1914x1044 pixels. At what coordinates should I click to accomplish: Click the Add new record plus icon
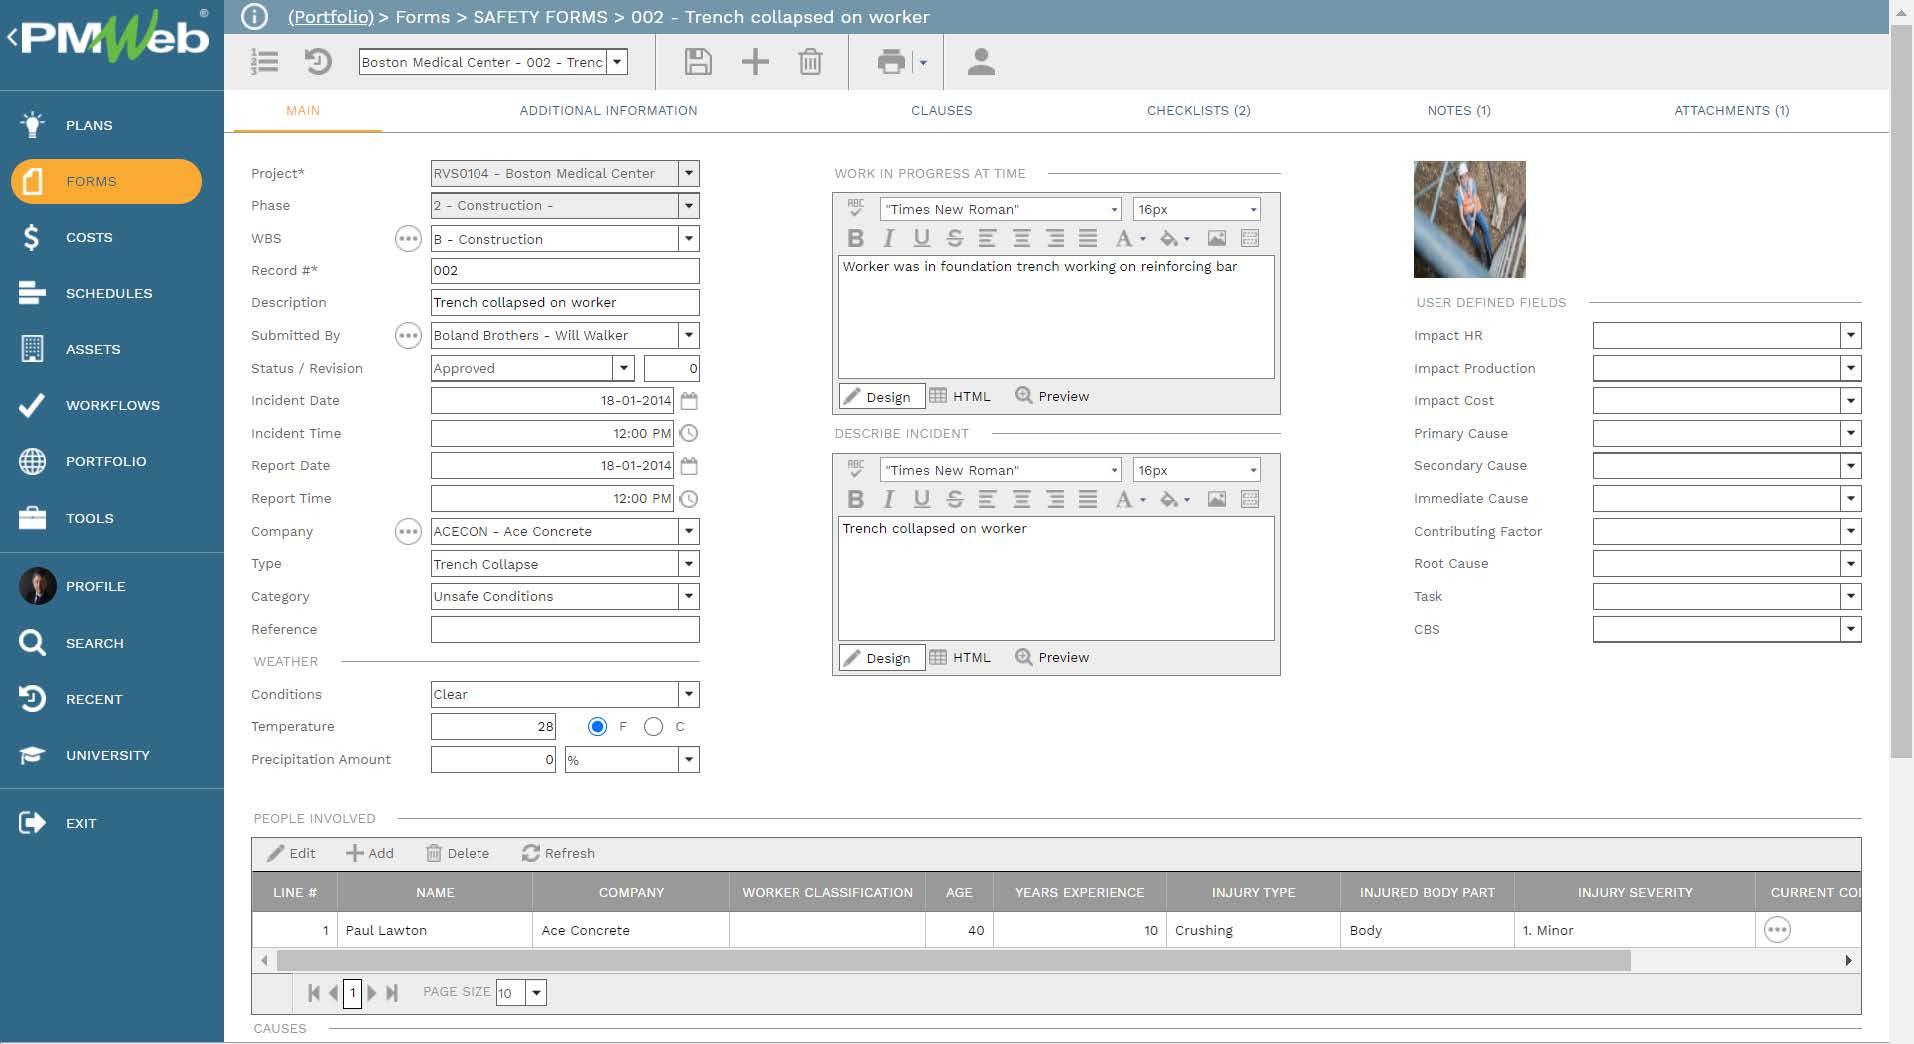[755, 62]
